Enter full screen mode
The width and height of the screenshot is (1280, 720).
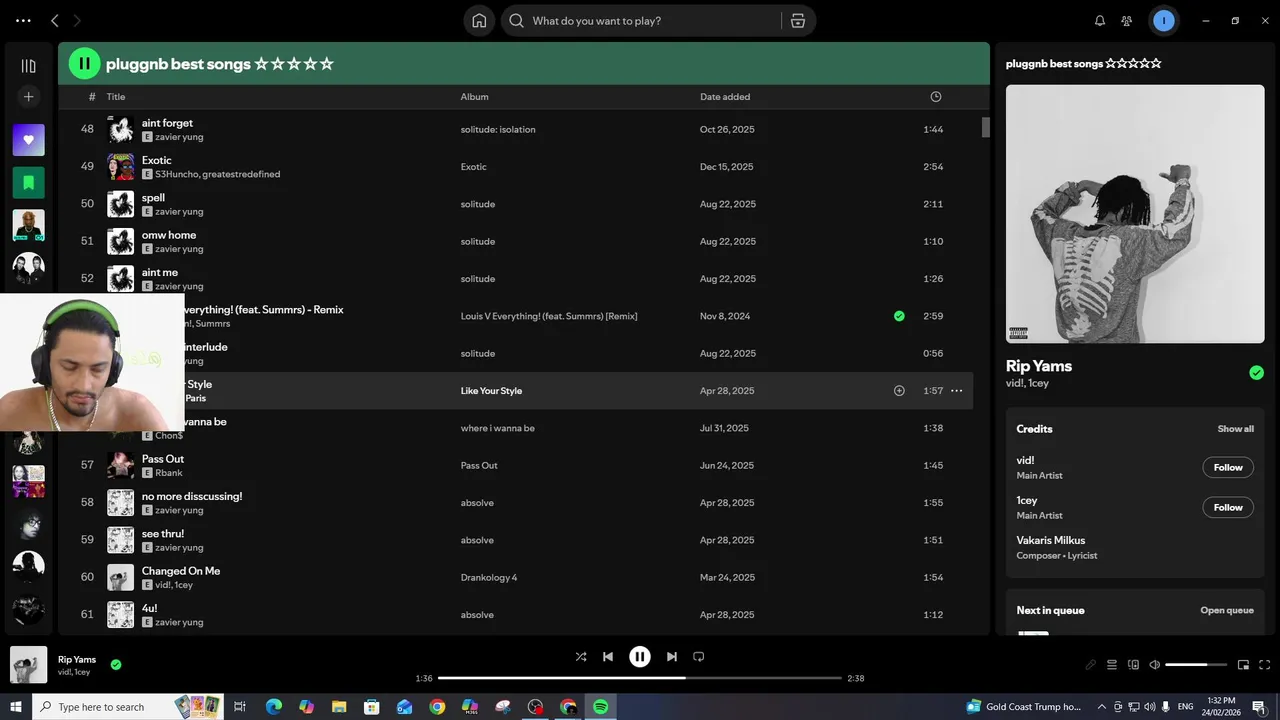pyautogui.click(x=1264, y=665)
